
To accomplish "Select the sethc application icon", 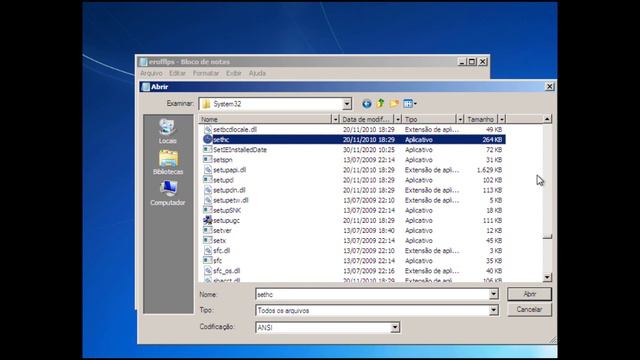I will point(207,139).
